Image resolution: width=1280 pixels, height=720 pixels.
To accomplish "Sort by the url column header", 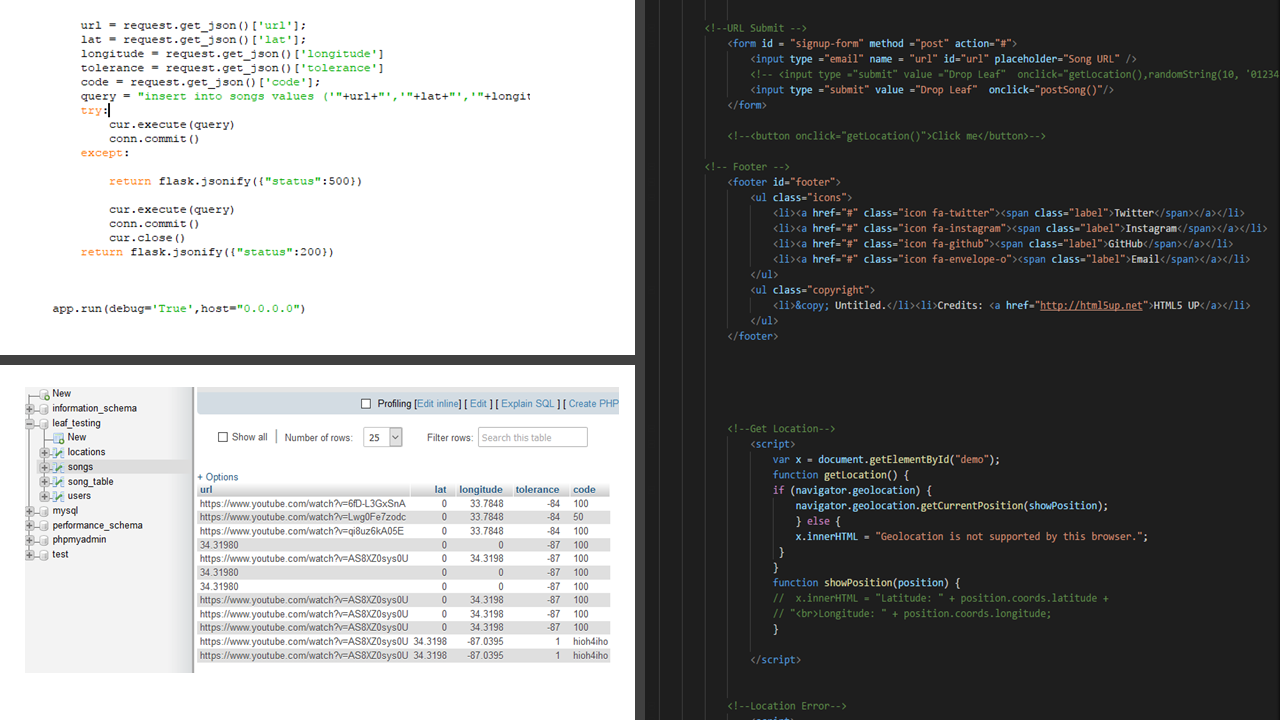I will (x=205, y=490).
